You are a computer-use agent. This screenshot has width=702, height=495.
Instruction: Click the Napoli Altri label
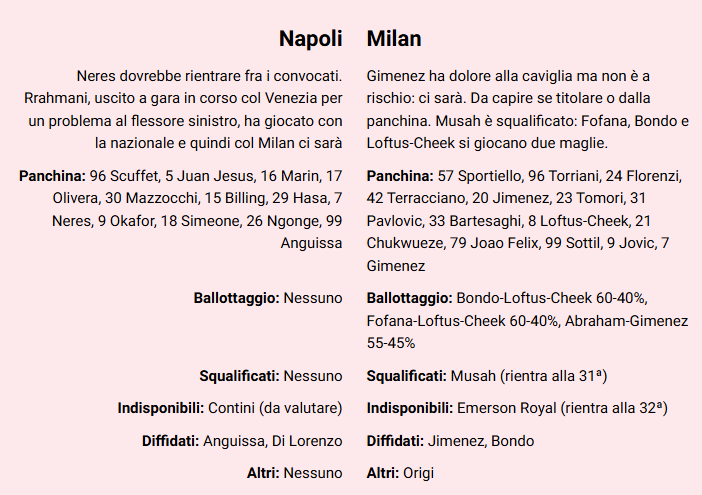coord(263,473)
